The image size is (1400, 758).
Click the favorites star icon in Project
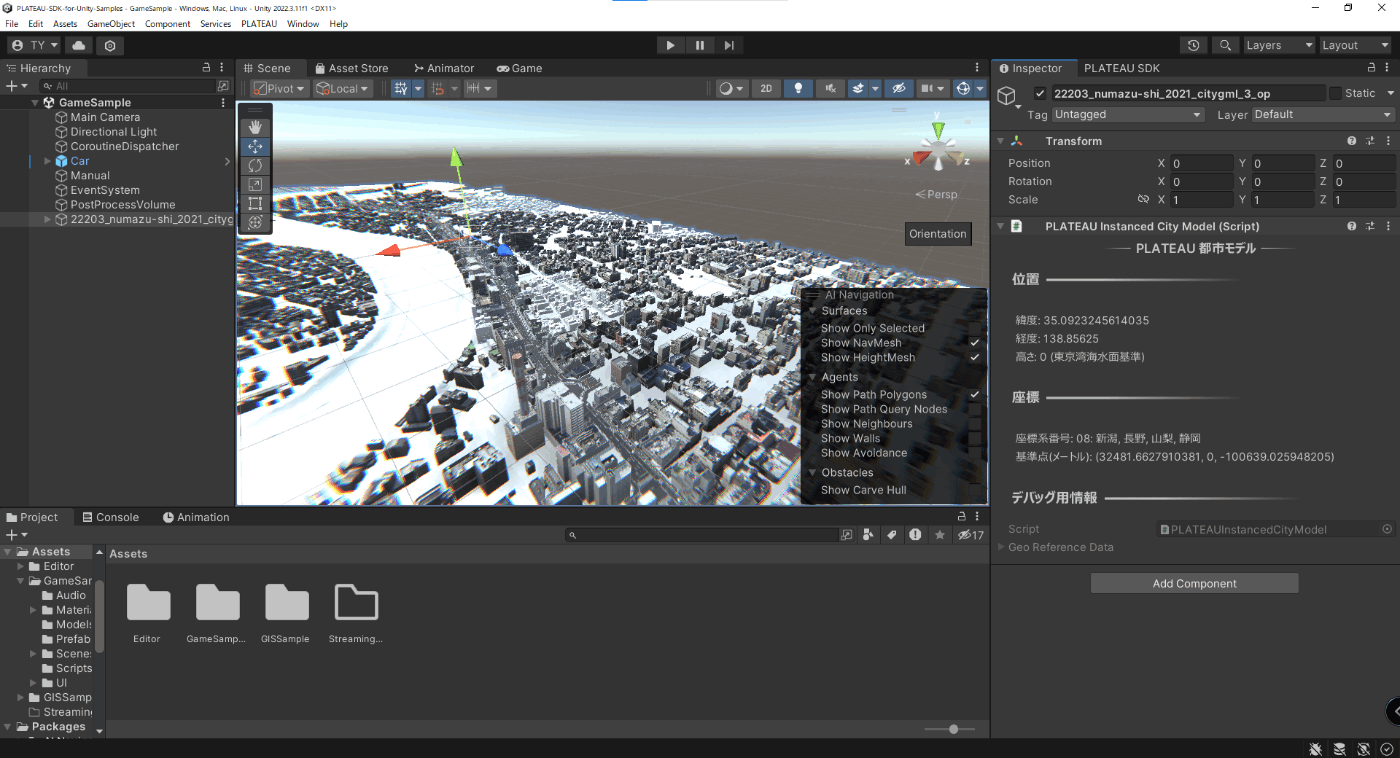coord(940,535)
